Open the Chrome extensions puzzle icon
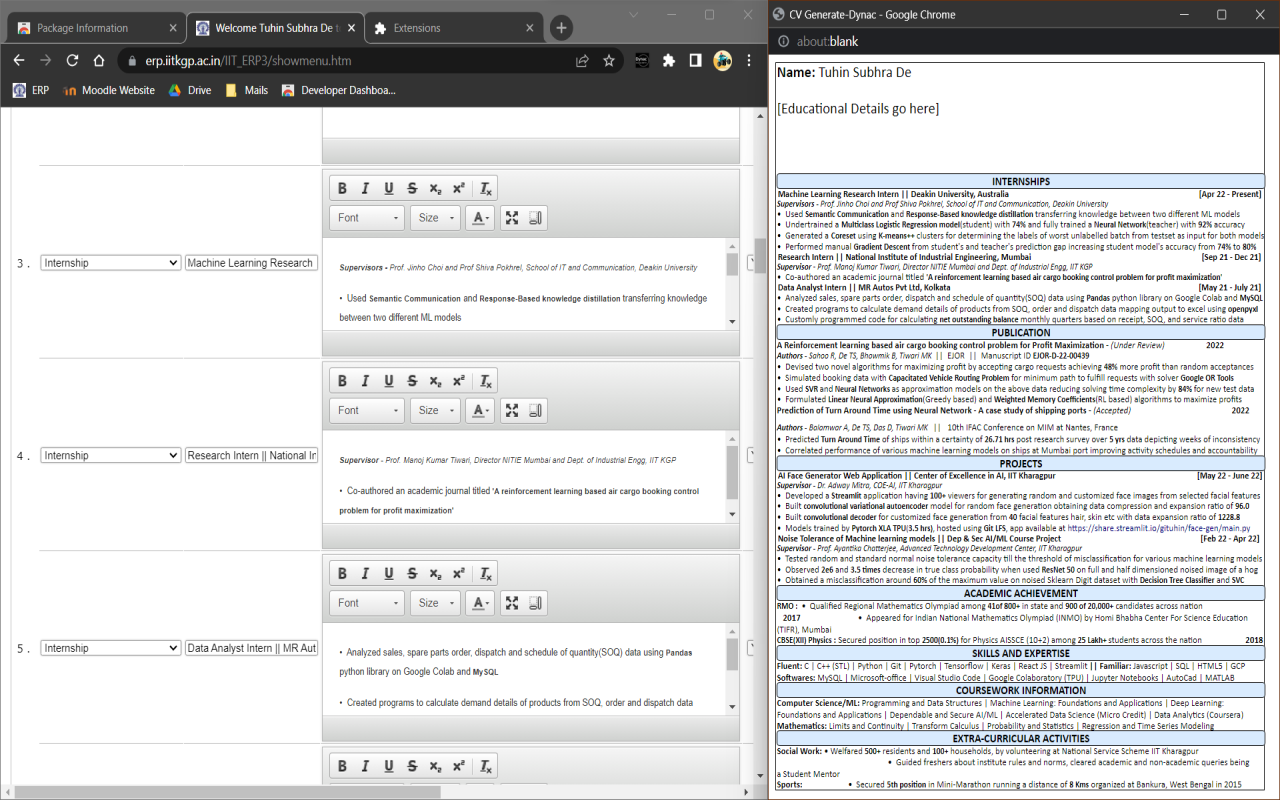The image size is (1280, 800). click(669, 61)
